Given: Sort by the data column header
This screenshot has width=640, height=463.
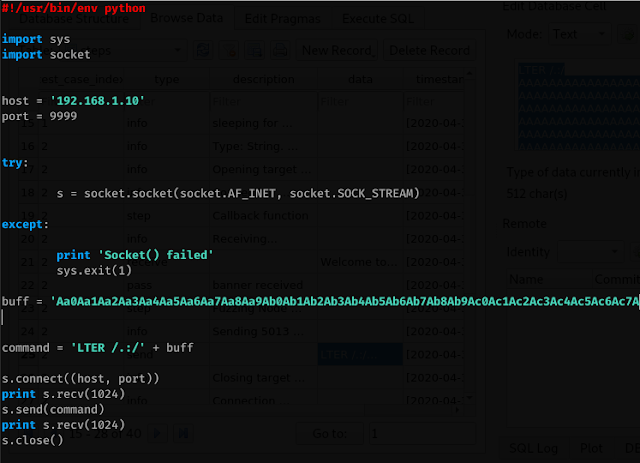Looking at the screenshot, I should (360, 79).
